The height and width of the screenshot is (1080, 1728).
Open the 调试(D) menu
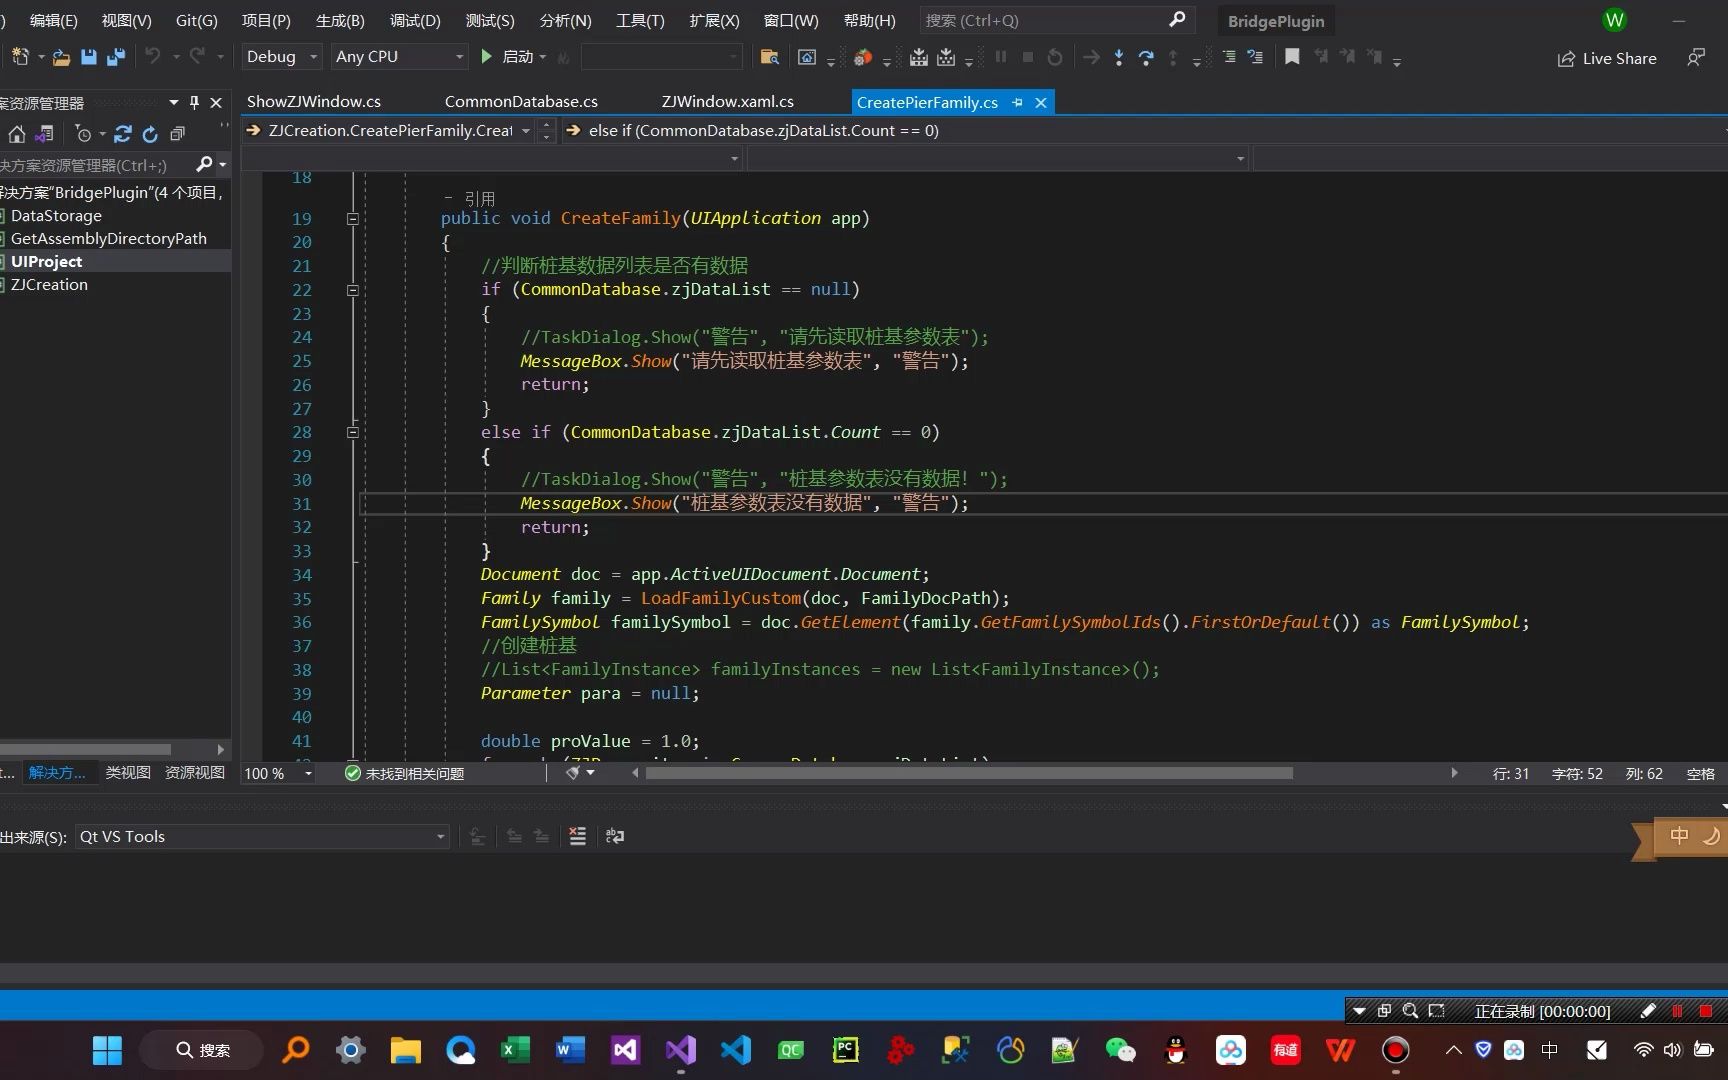pos(414,20)
